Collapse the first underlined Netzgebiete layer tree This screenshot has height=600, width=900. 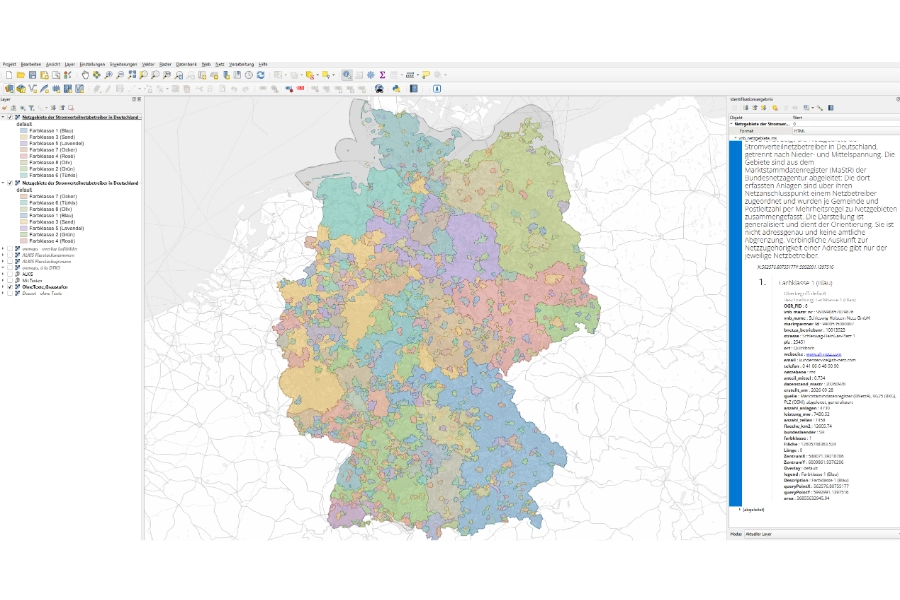[x=3, y=117]
